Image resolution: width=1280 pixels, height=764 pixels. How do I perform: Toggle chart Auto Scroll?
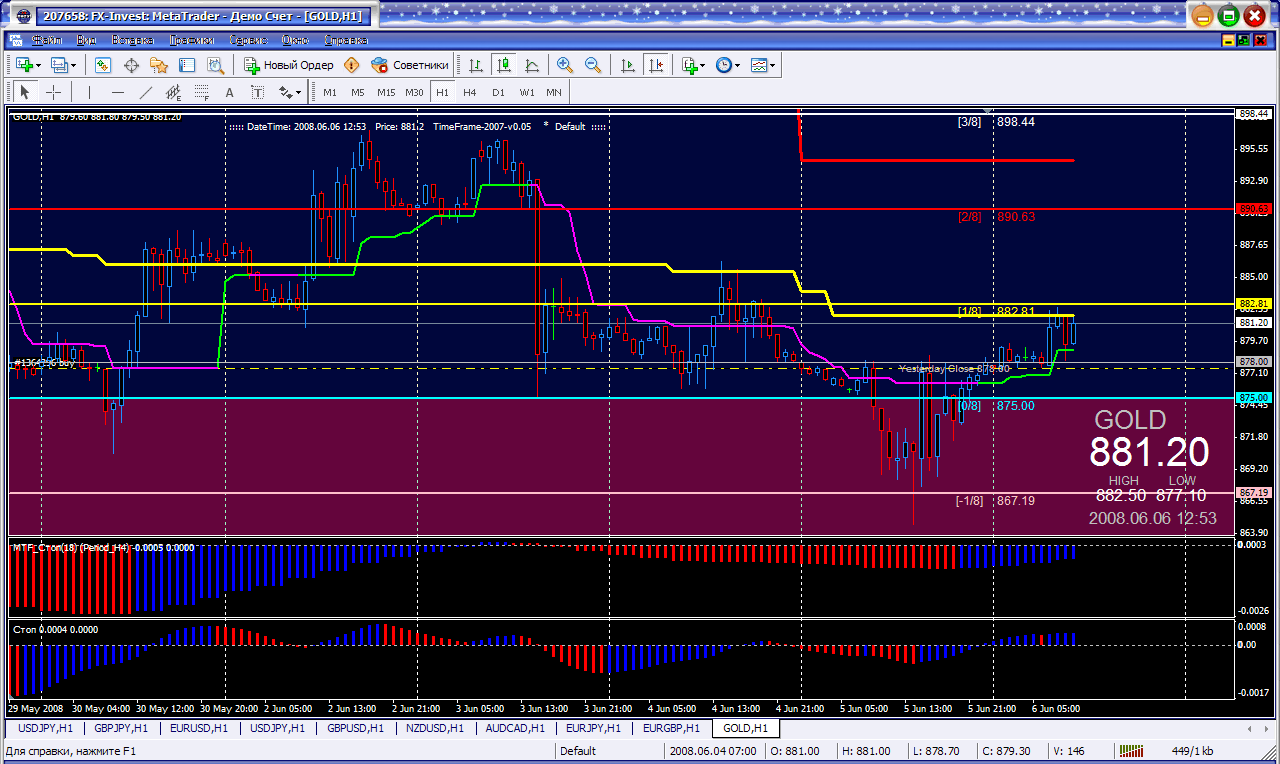628,65
